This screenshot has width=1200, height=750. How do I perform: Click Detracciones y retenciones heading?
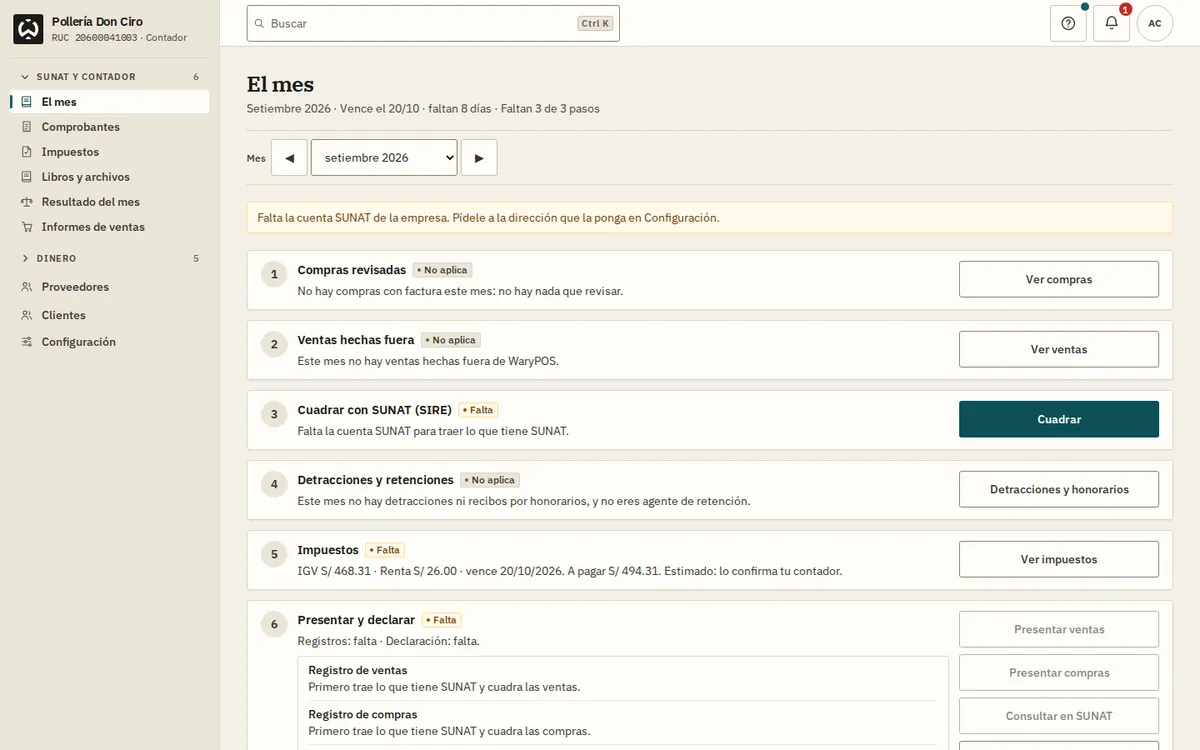click(376, 480)
